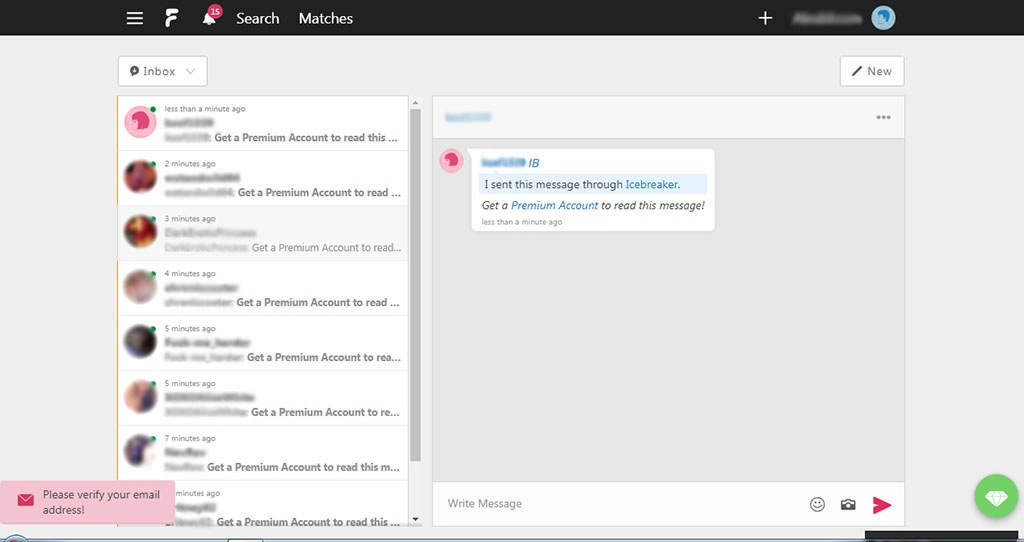Open the Search page

pos(257,18)
